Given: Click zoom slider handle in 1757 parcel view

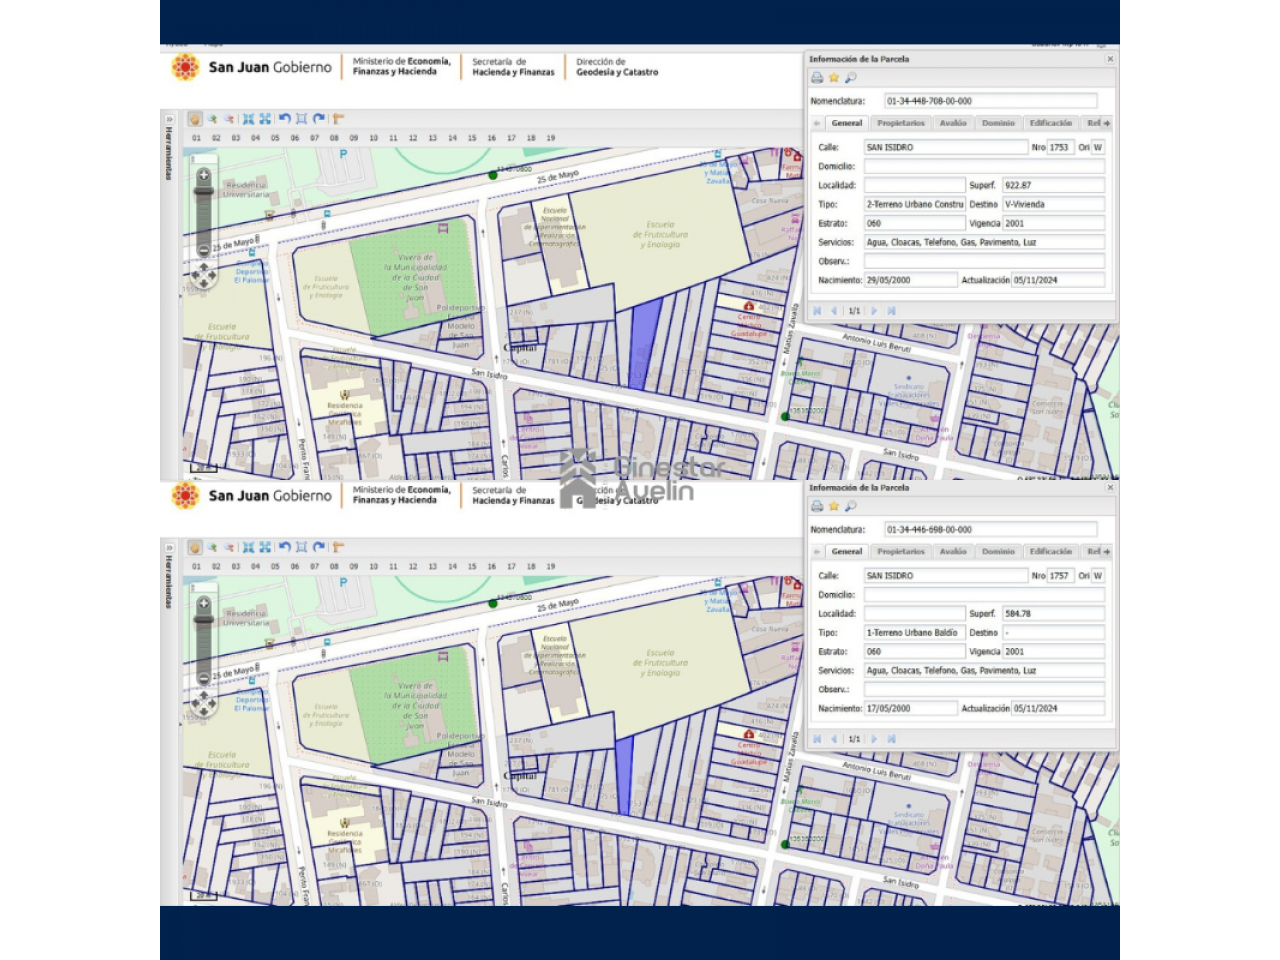Looking at the screenshot, I should (x=204, y=621).
